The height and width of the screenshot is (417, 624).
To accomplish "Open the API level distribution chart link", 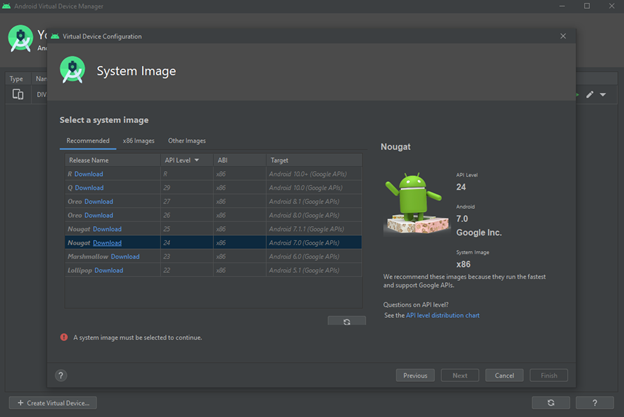I will tap(443, 315).
